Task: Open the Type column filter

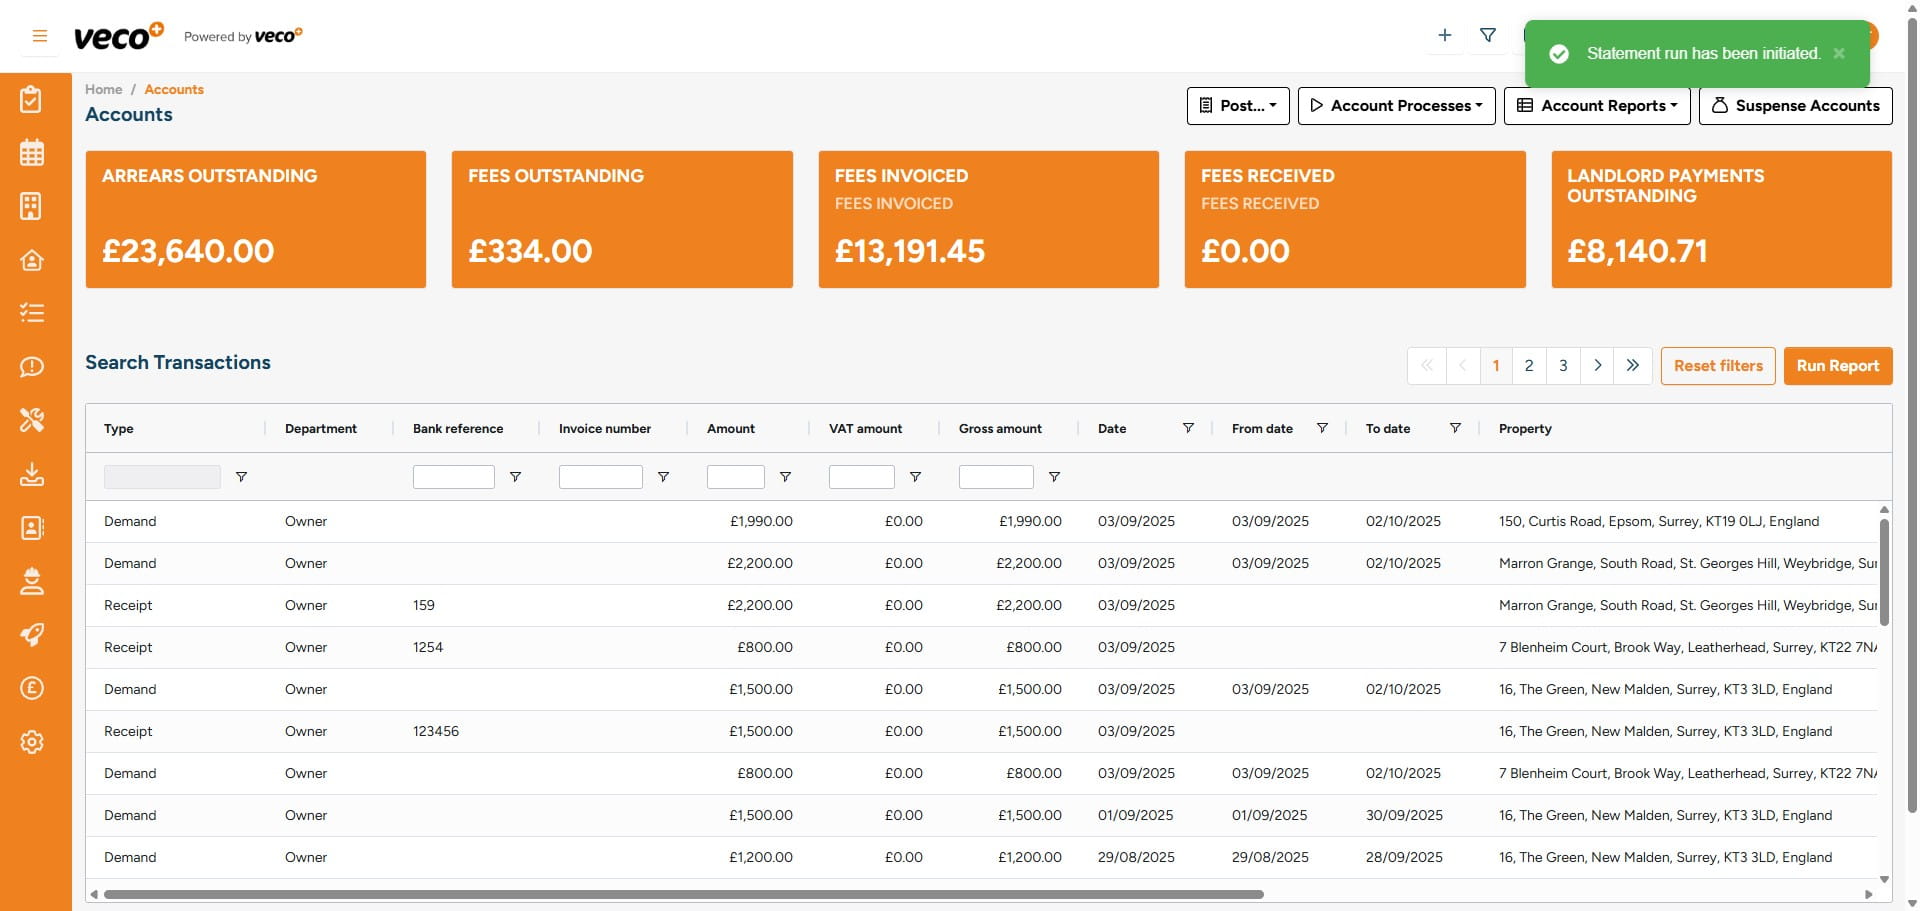Action: (241, 477)
